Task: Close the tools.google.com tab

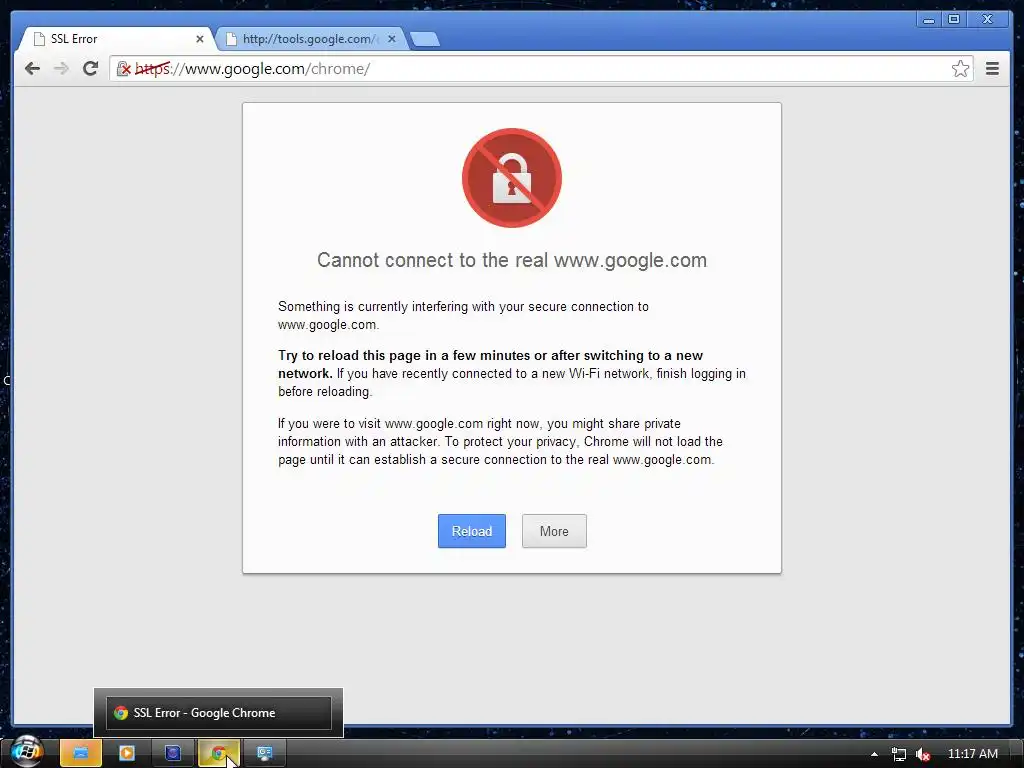Action: (x=392, y=39)
